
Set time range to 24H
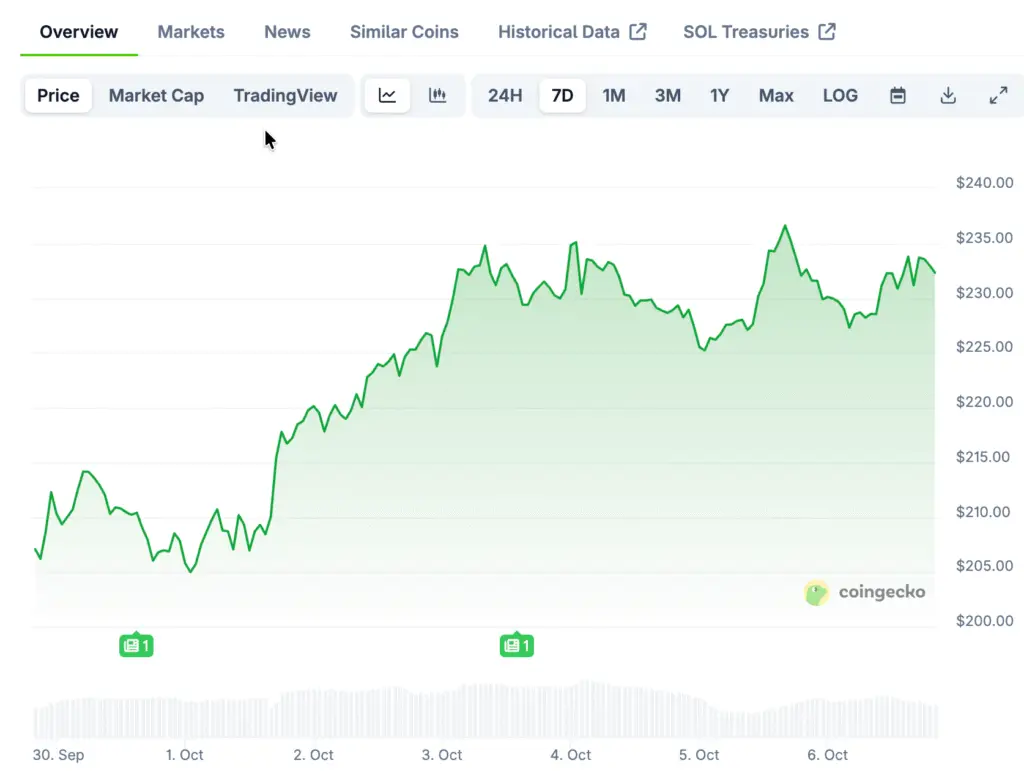click(505, 96)
